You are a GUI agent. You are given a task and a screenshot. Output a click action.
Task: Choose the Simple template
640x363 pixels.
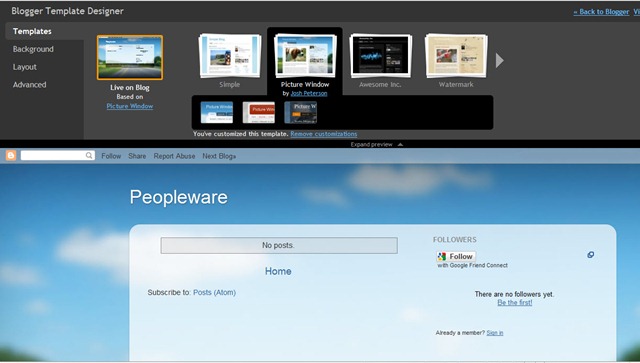[x=230, y=56]
